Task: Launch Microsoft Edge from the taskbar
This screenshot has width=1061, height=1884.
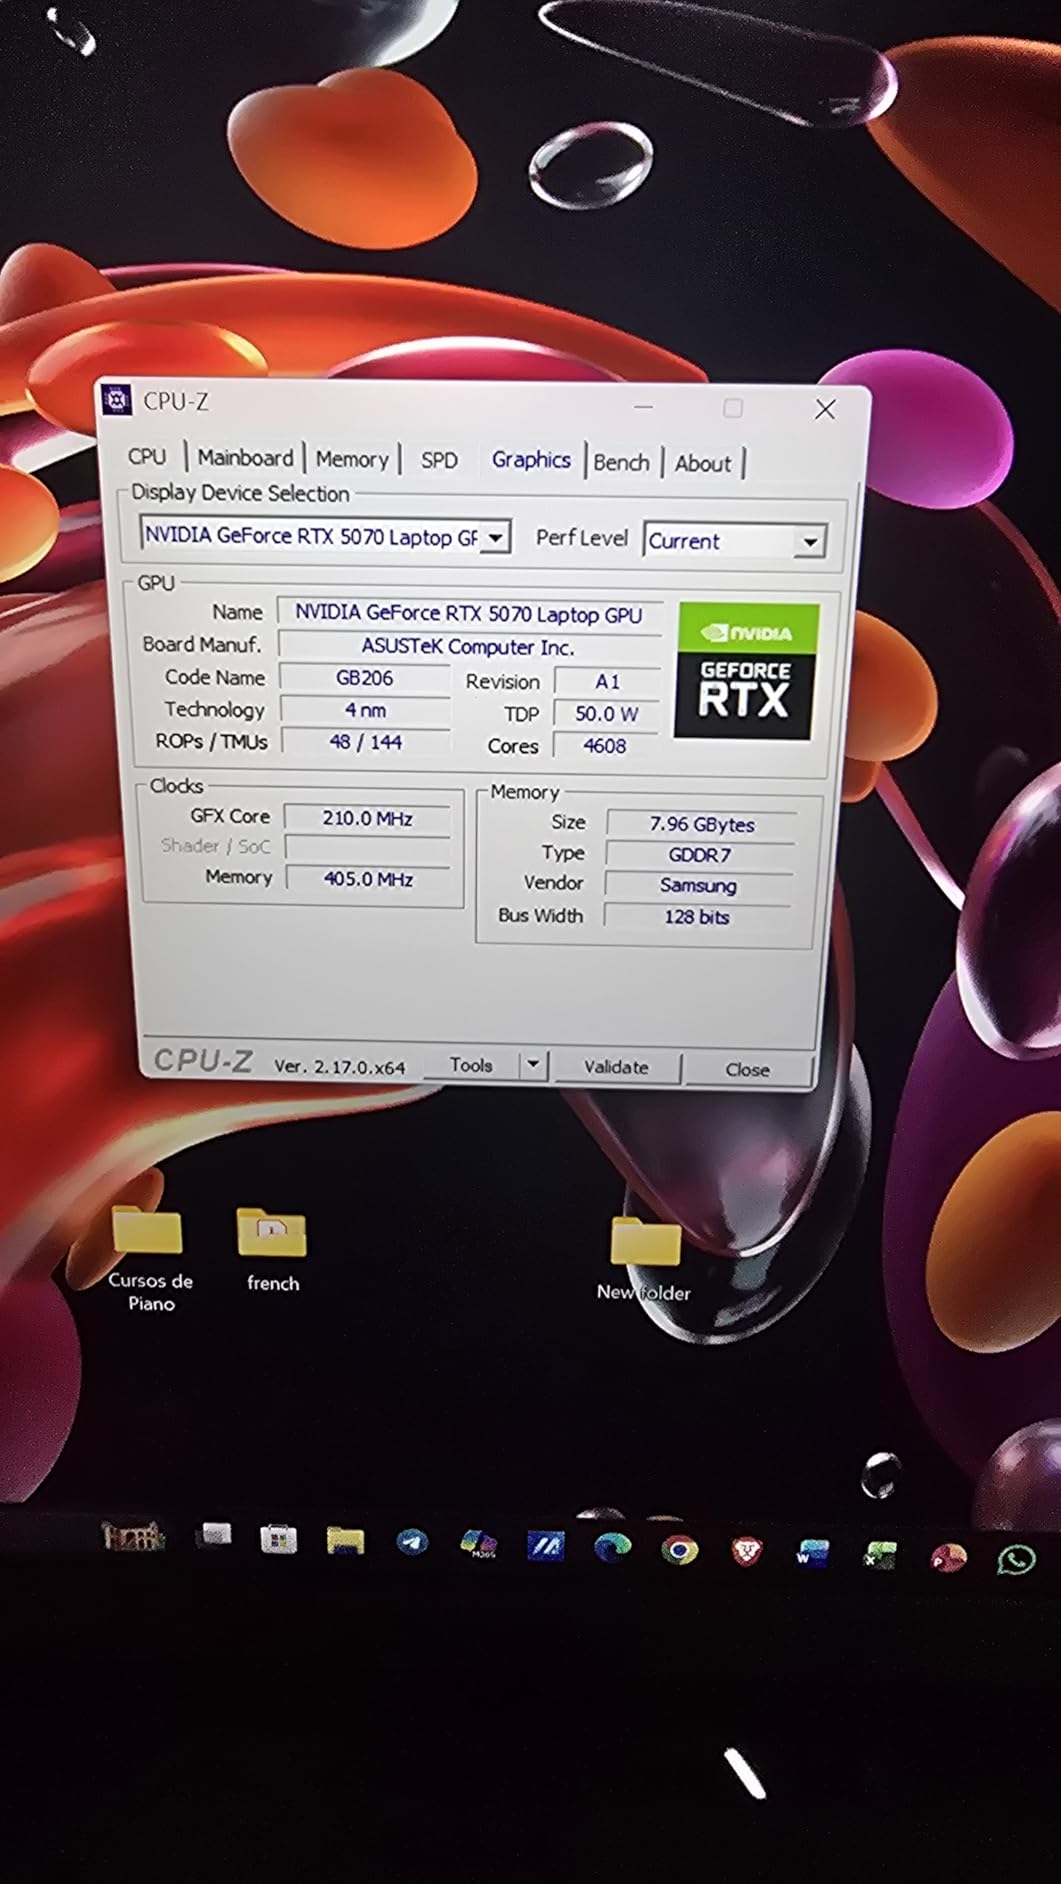Action: pos(612,1548)
